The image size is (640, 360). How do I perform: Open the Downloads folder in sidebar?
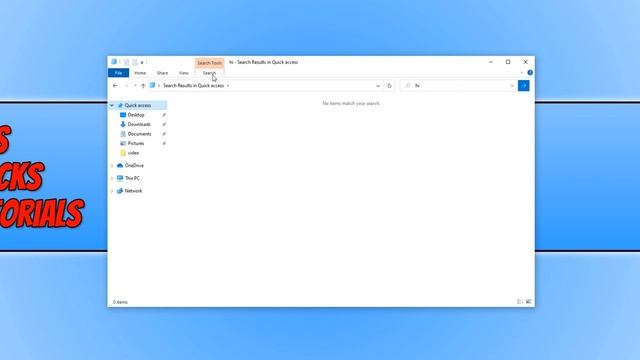pos(139,124)
